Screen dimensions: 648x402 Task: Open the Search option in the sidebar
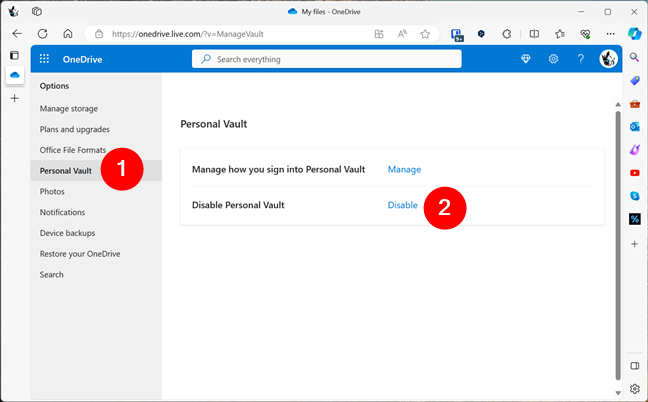click(52, 274)
